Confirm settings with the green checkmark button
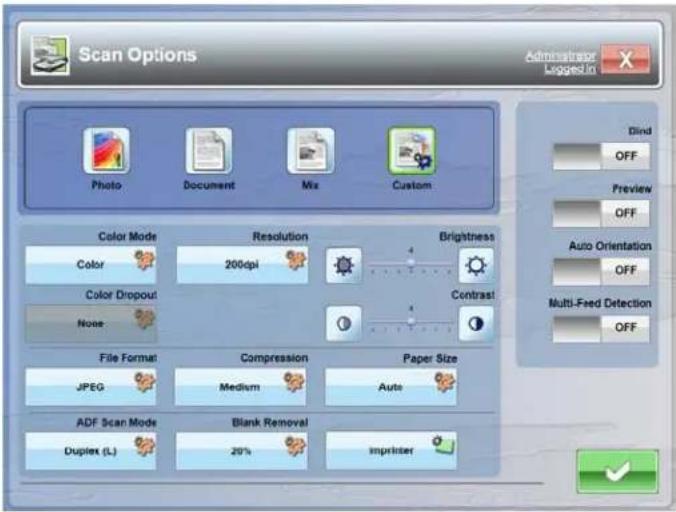 coord(617,471)
